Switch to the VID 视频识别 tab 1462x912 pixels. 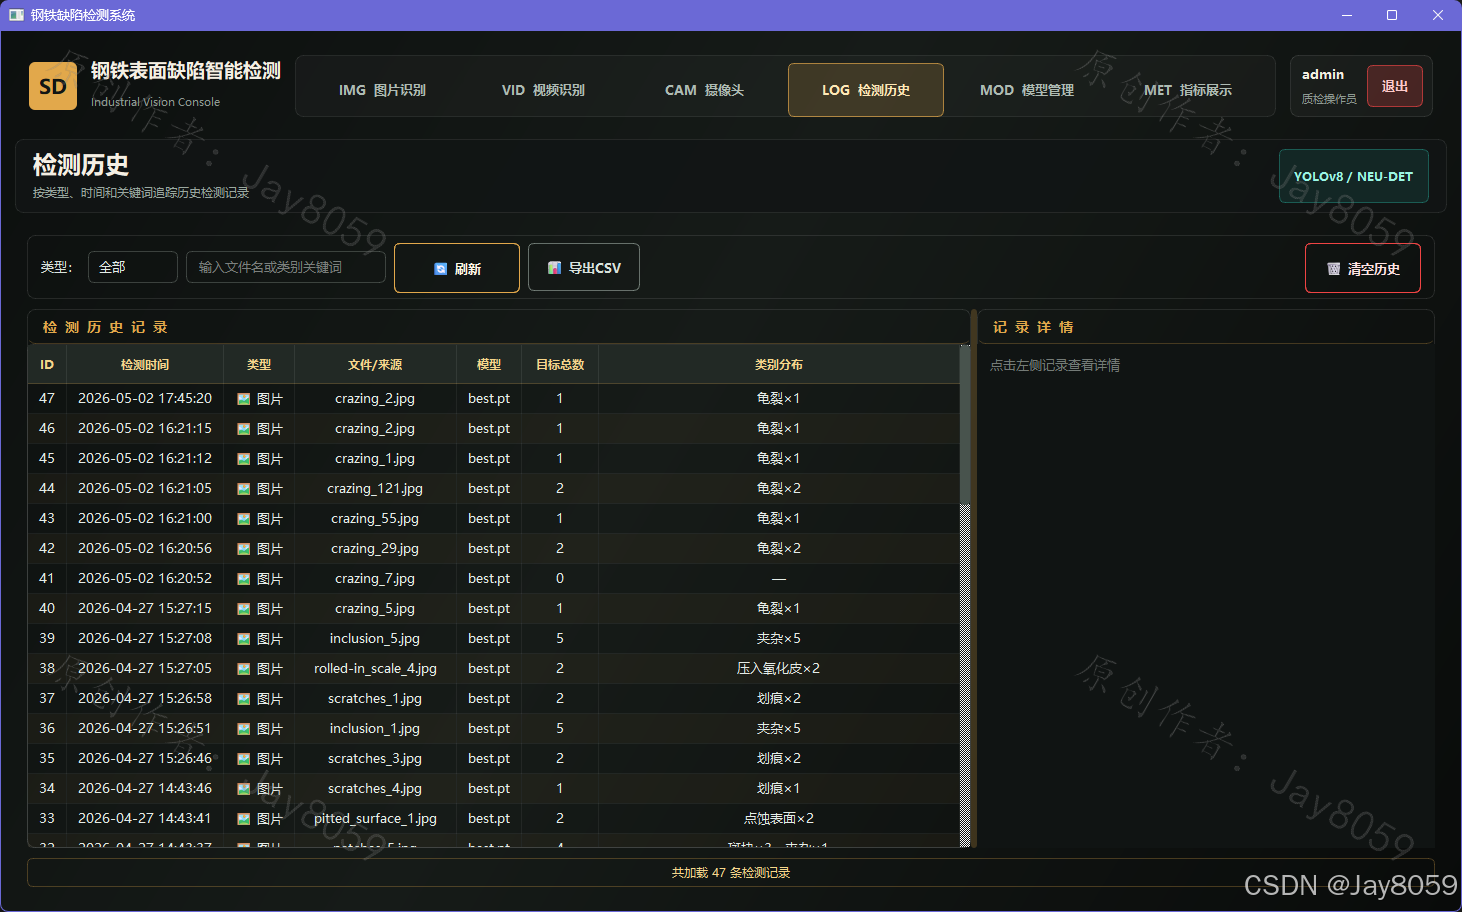click(x=543, y=90)
